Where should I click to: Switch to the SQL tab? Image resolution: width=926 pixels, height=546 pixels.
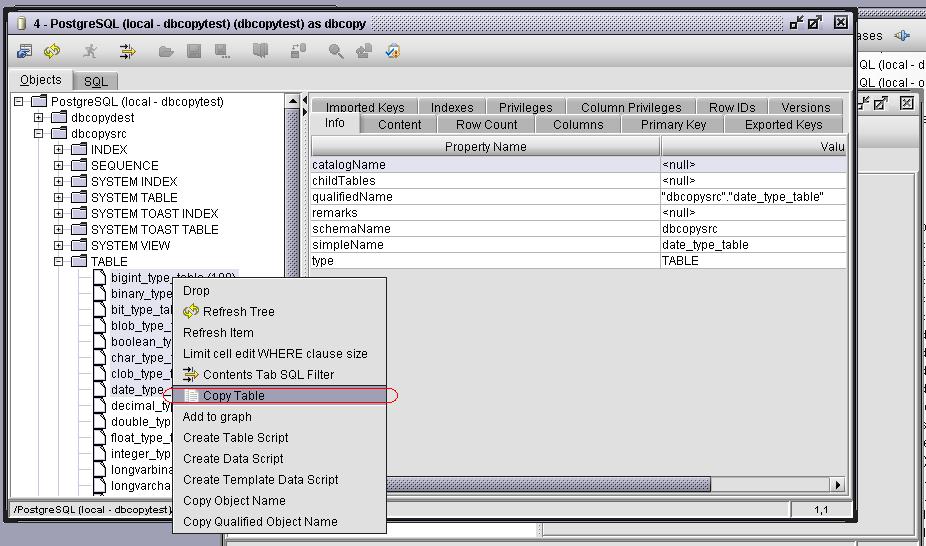click(x=96, y=82)
